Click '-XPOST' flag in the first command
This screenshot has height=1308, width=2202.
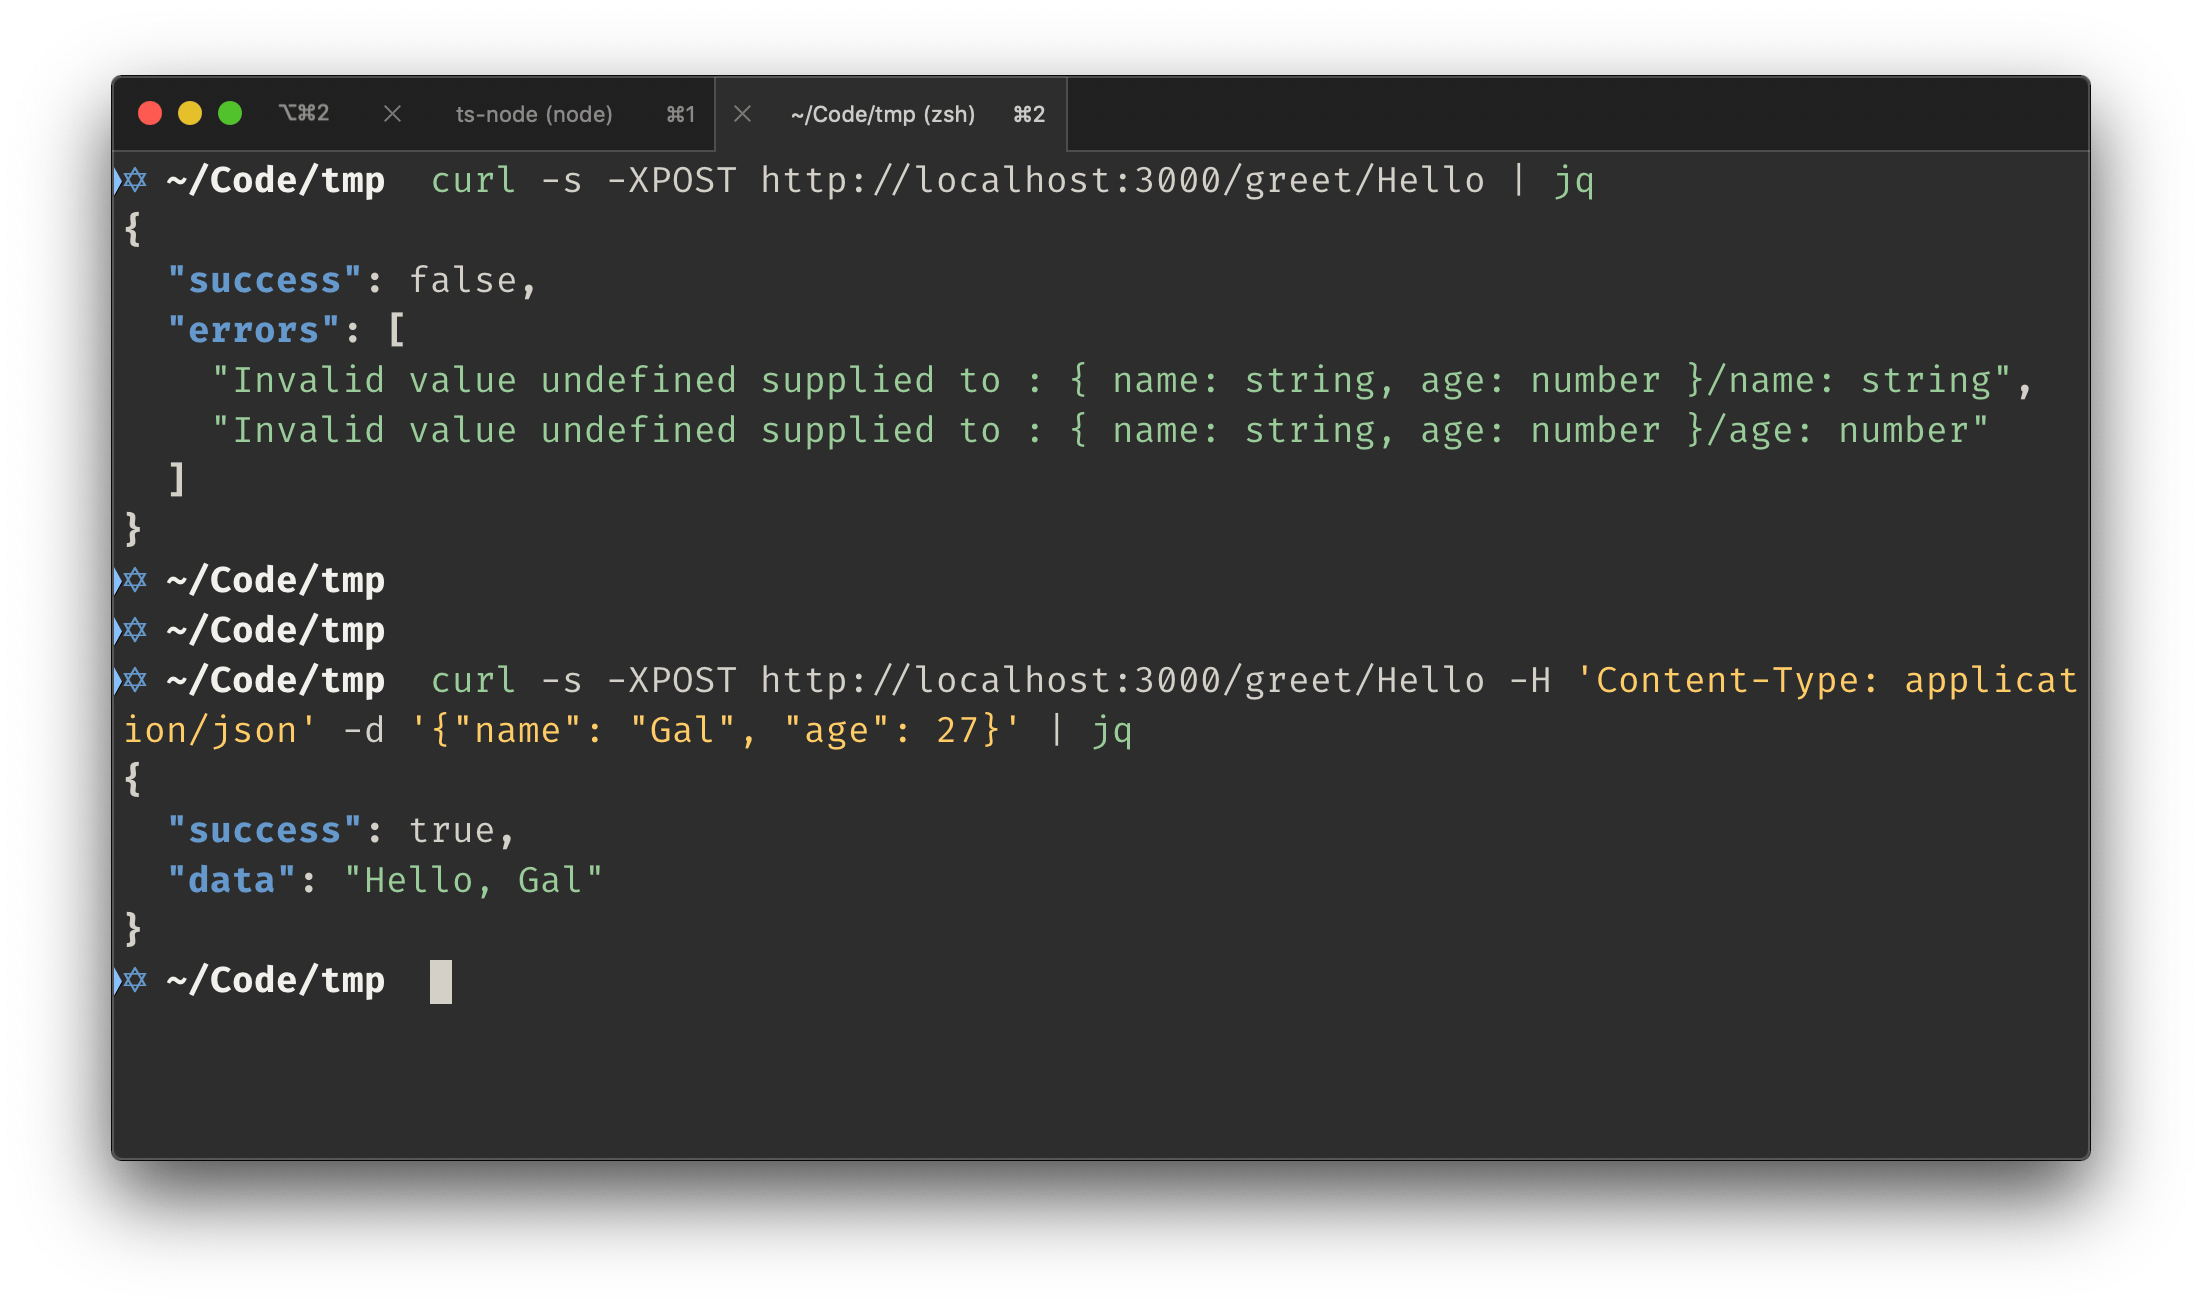coord(672,180)
